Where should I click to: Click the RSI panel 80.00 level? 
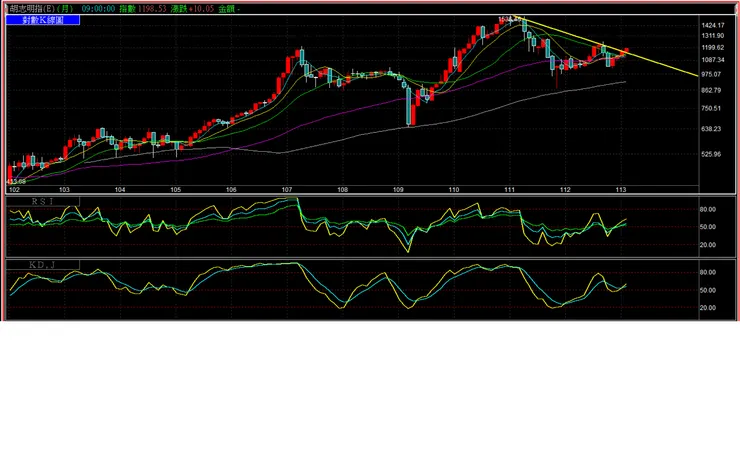(x=707, y=210)
